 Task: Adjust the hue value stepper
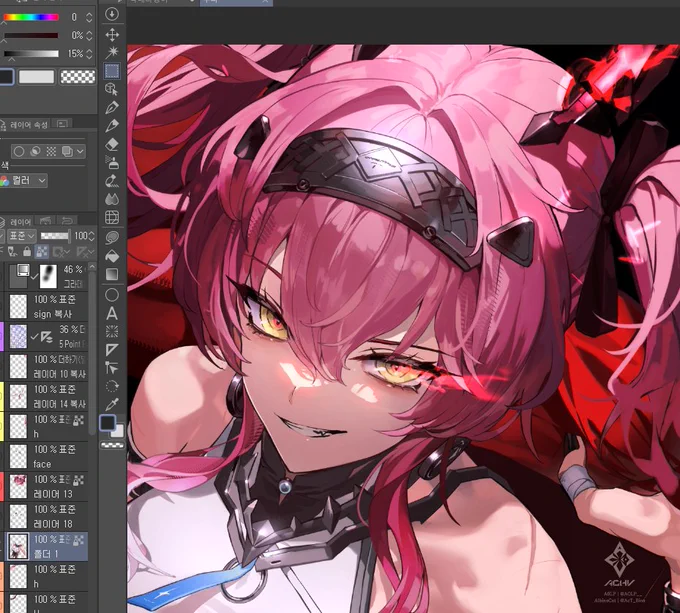pos(89,17)
